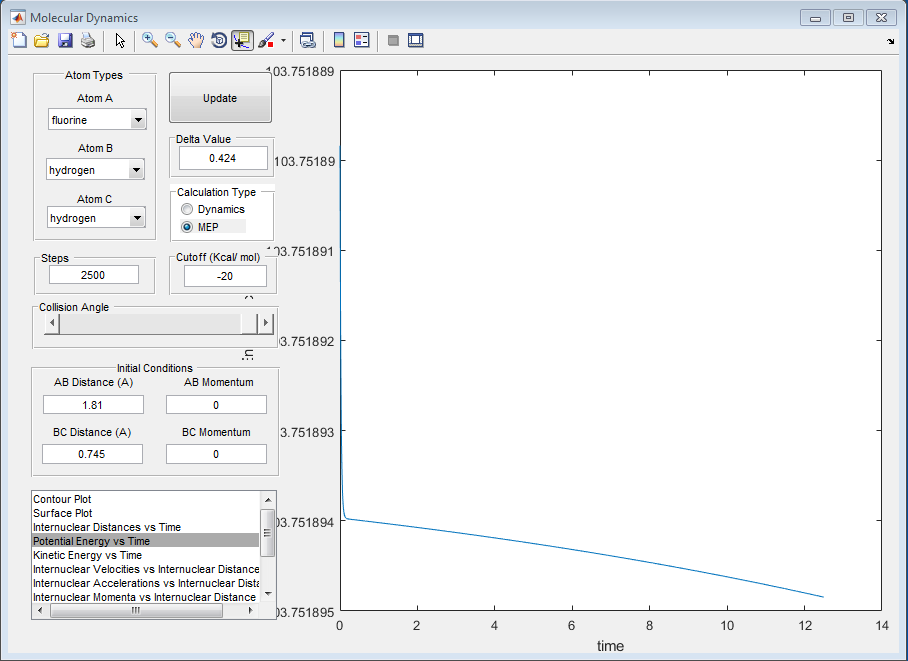The height and width of the screenshot is (661, 908).
Task: Click the BC Distance input field
Action: coord(93,454)
